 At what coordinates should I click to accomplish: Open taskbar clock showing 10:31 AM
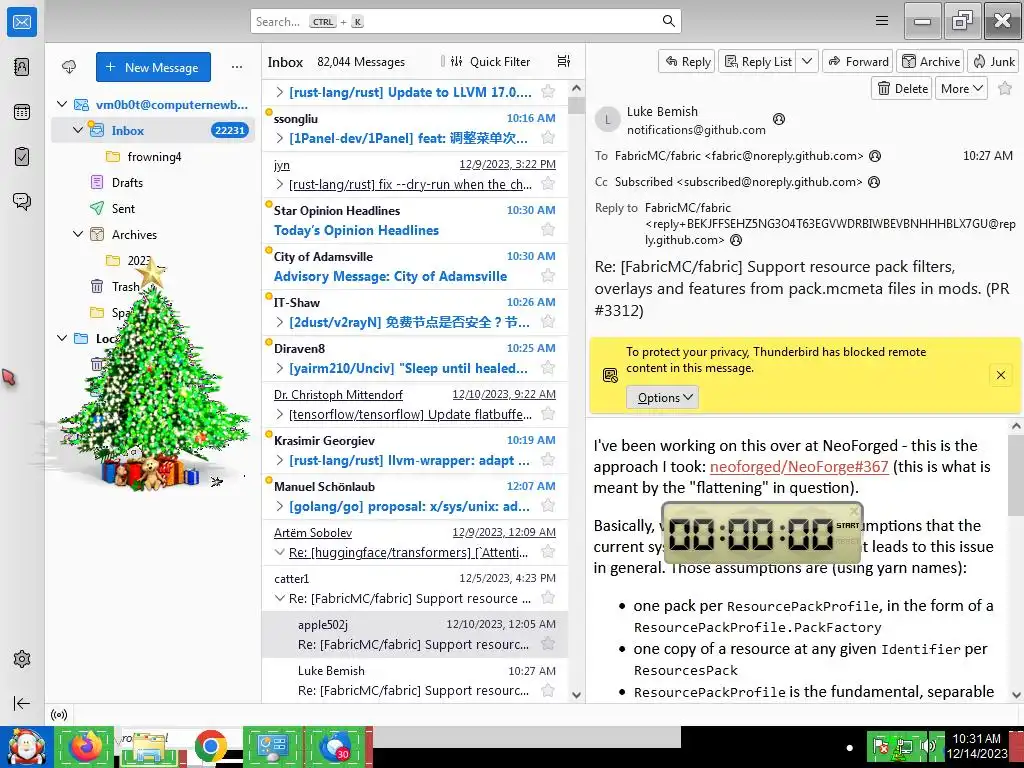977,746
